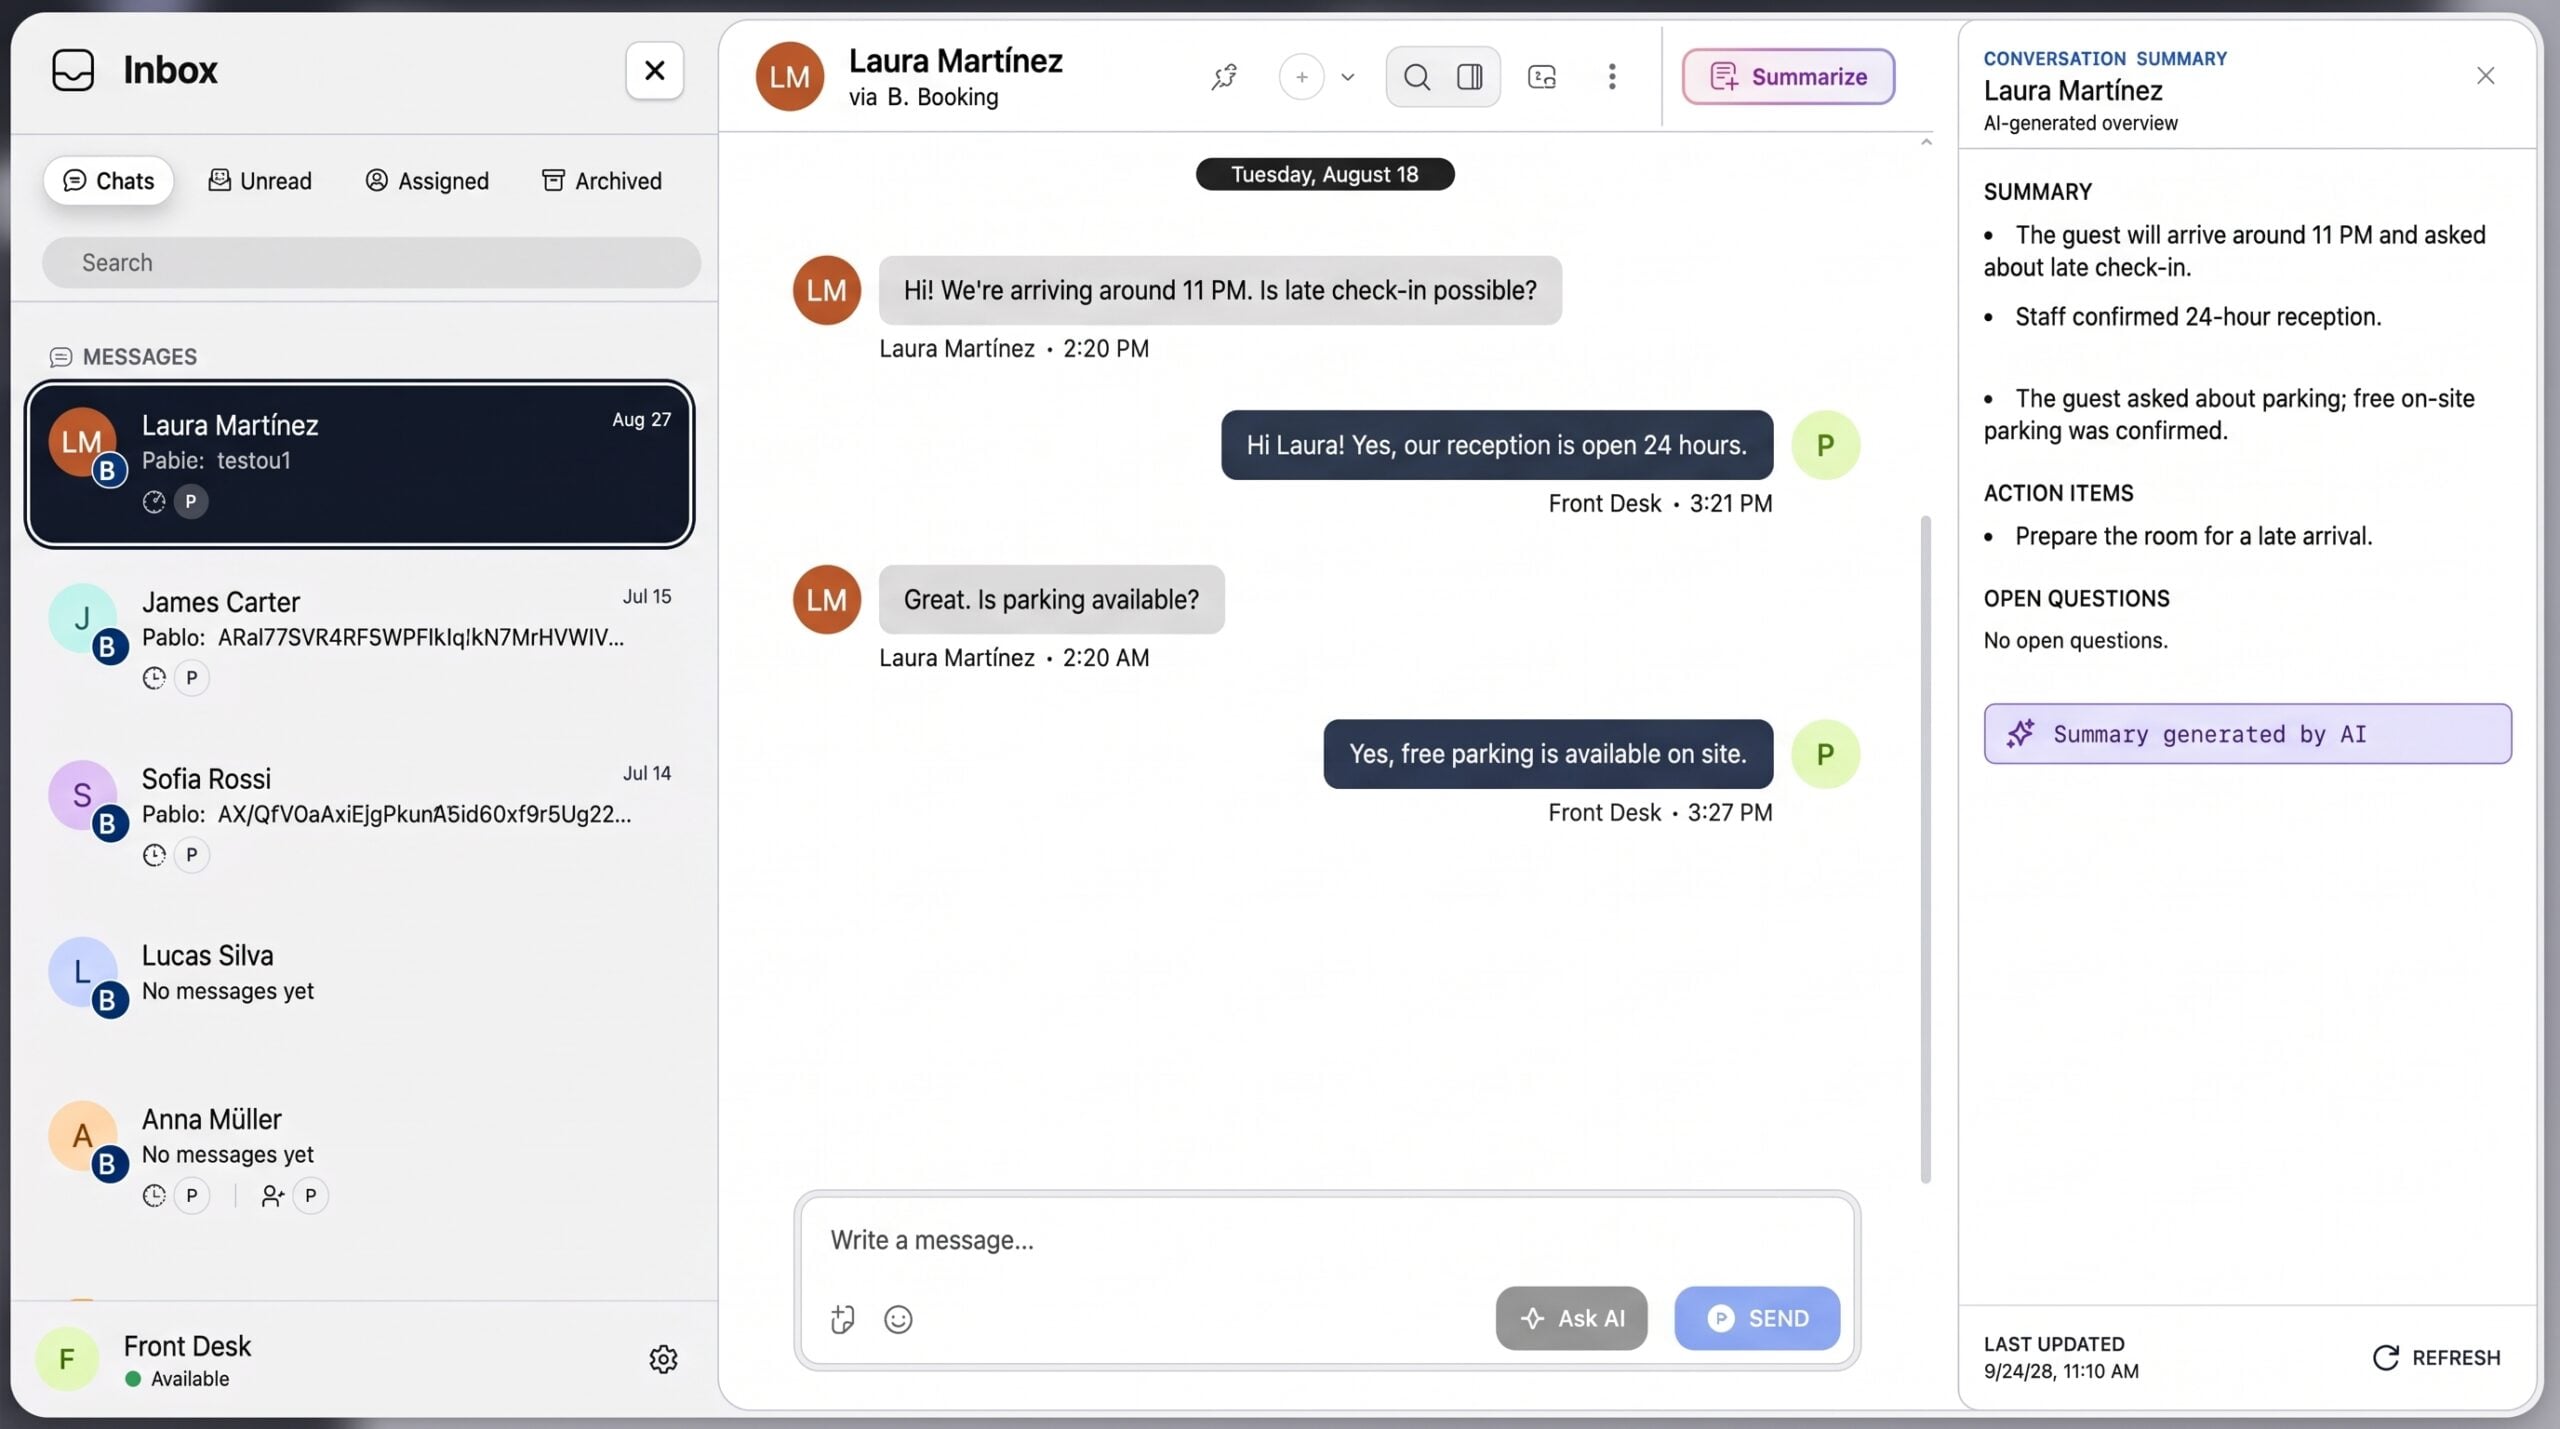Image resolution: width=2560 pixels, height=1429 pixels.
Task: Open the Archived tab
Action: 602,181
